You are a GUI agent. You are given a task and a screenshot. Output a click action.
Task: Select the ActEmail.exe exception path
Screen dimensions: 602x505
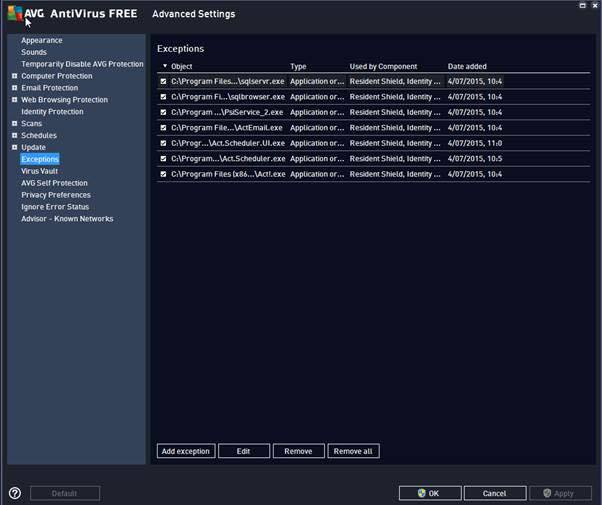tap(227, 127)
